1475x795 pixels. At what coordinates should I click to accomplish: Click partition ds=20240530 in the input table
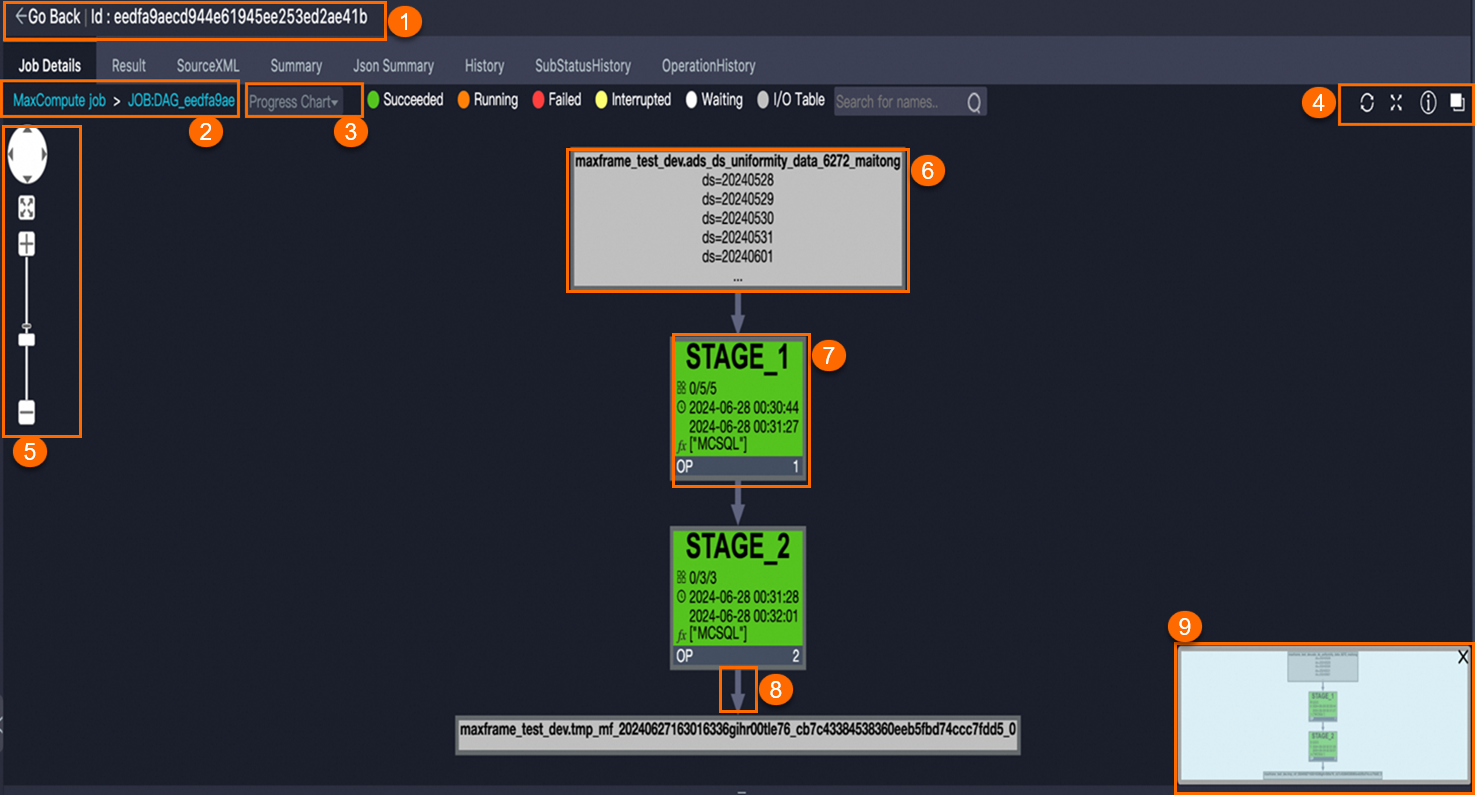point(738,218)
